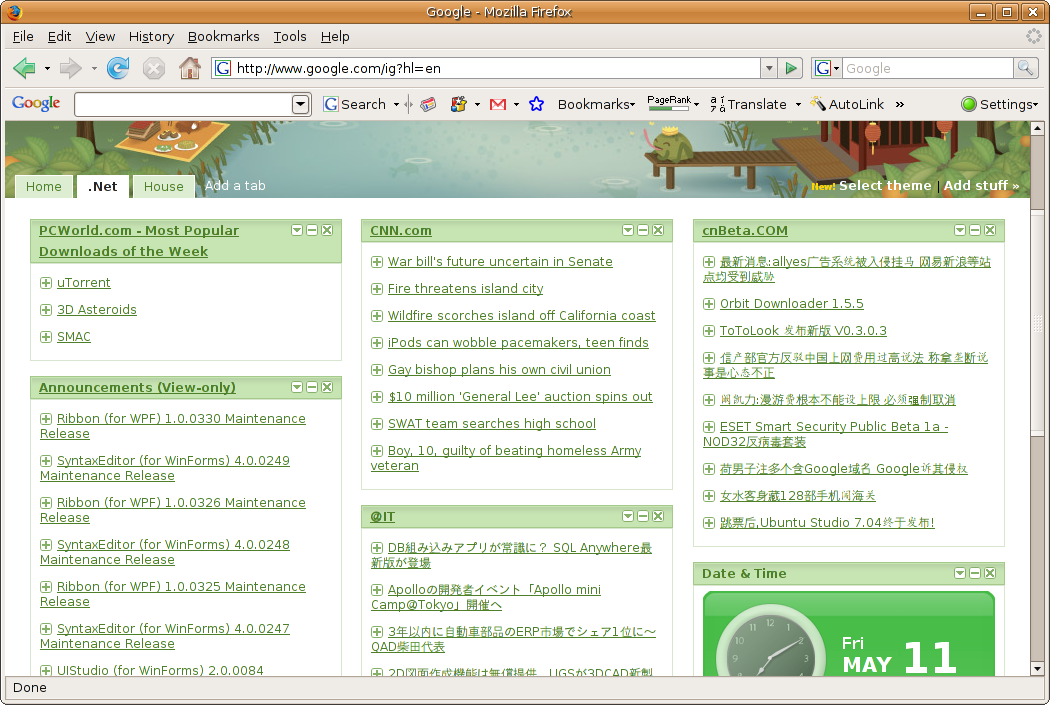
Task: Click the colorful toolbar button icon before Gmail
Action: click(459, 104)
